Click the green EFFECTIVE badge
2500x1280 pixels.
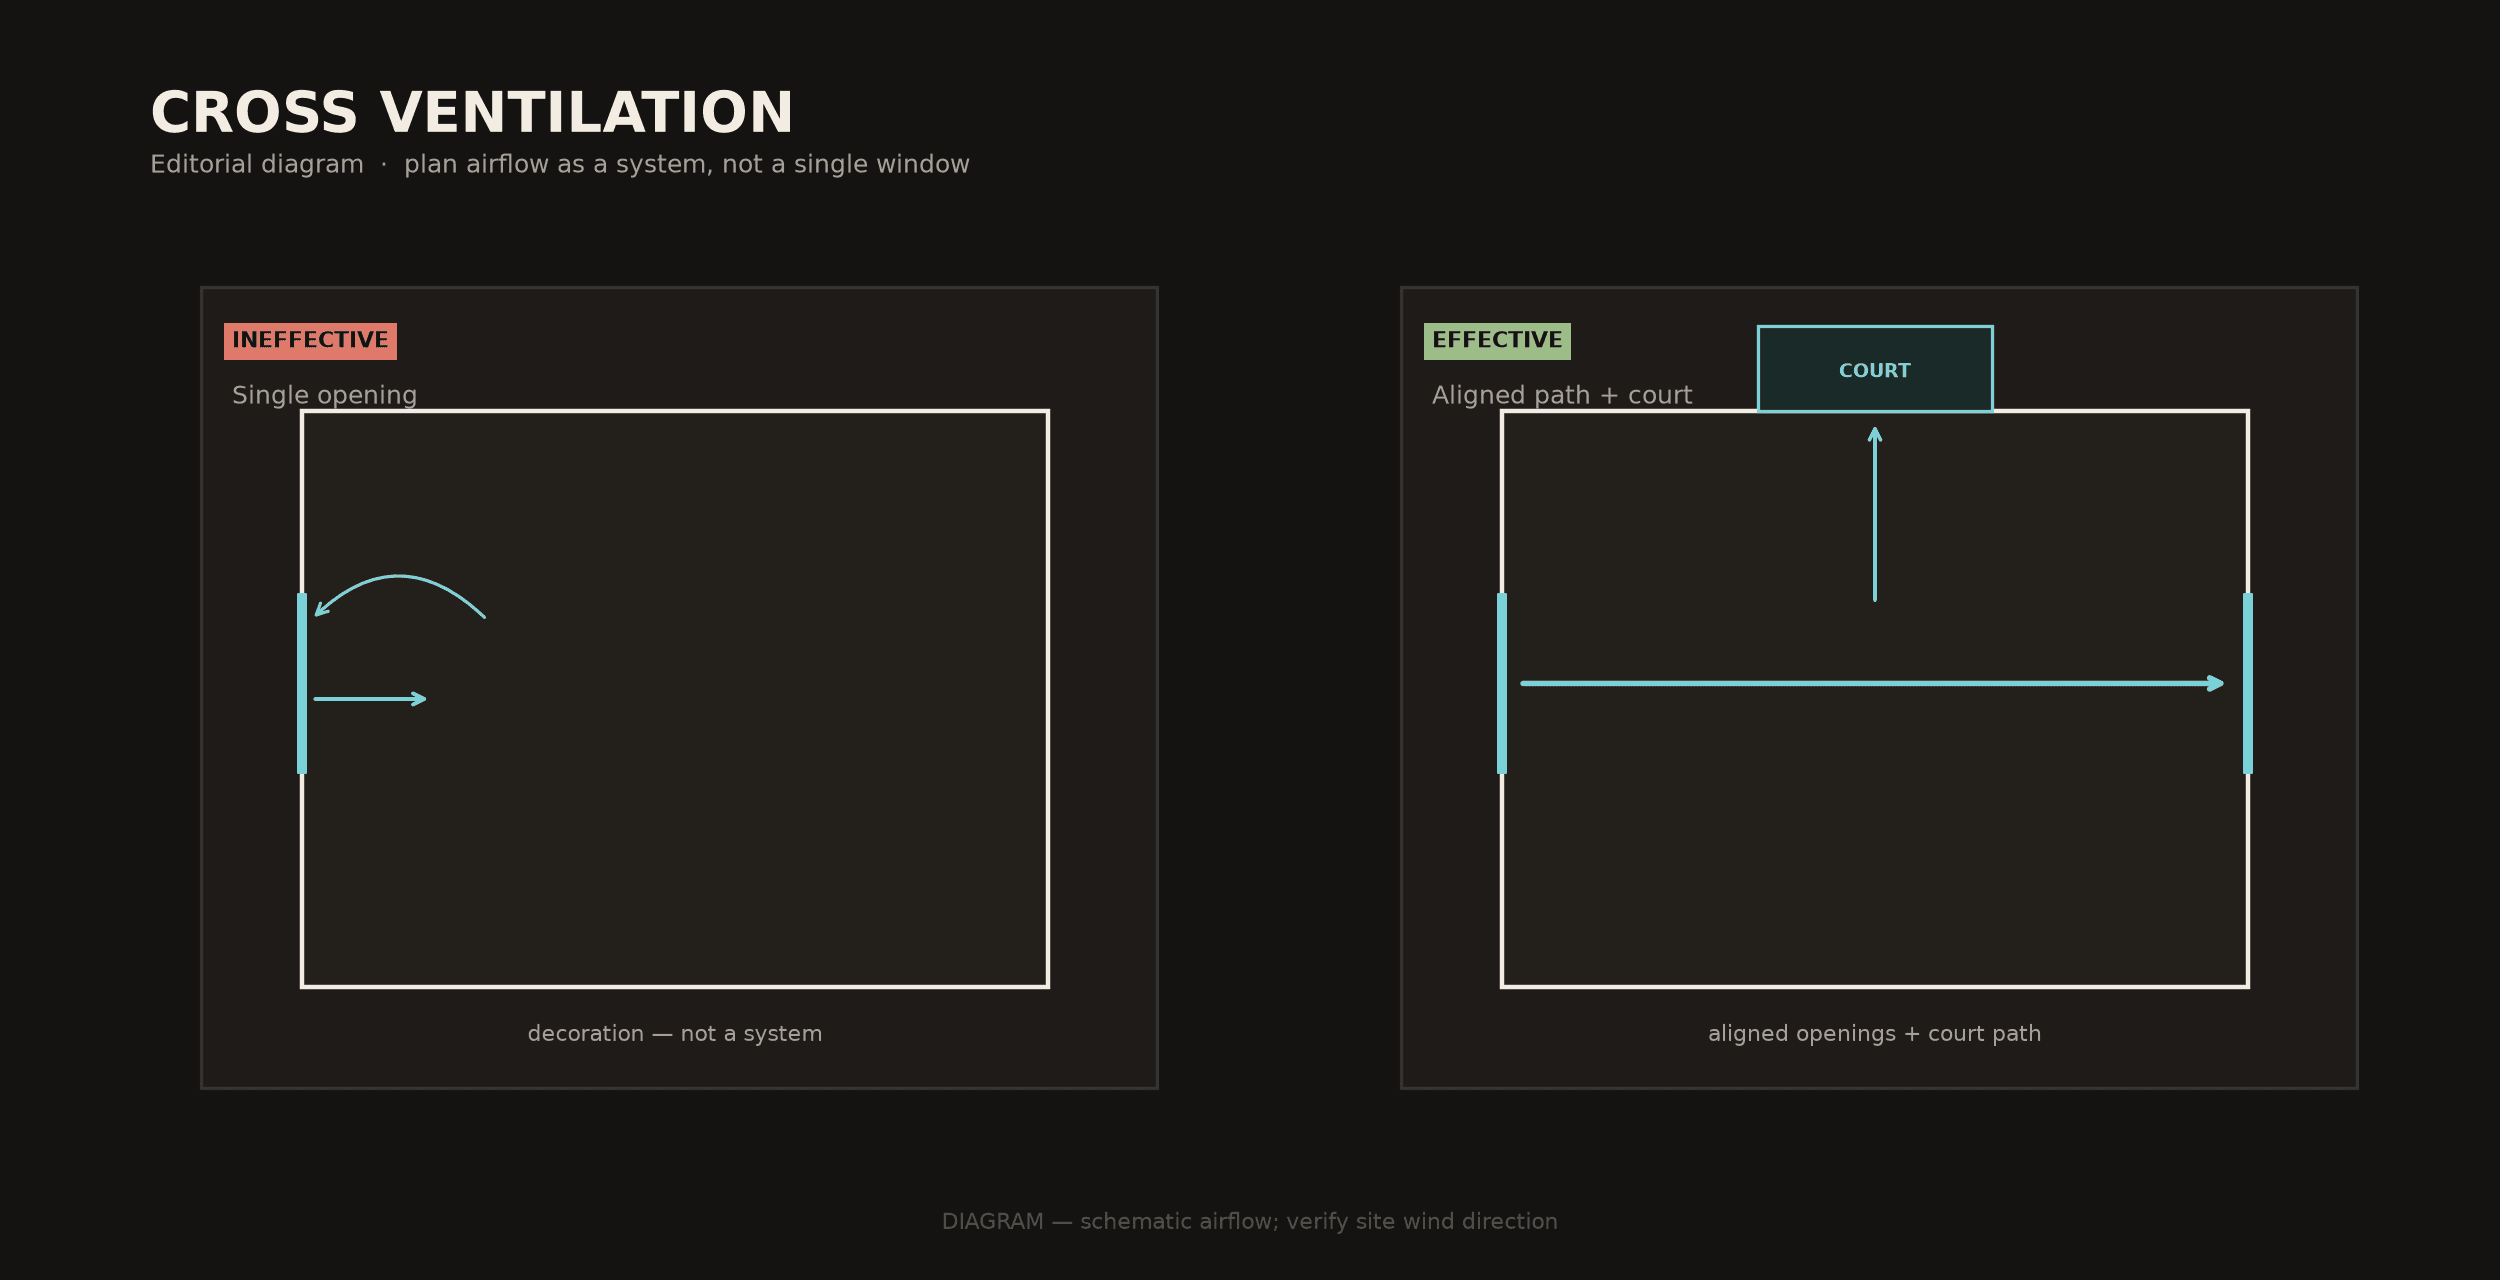click(x=1497, y=341)
